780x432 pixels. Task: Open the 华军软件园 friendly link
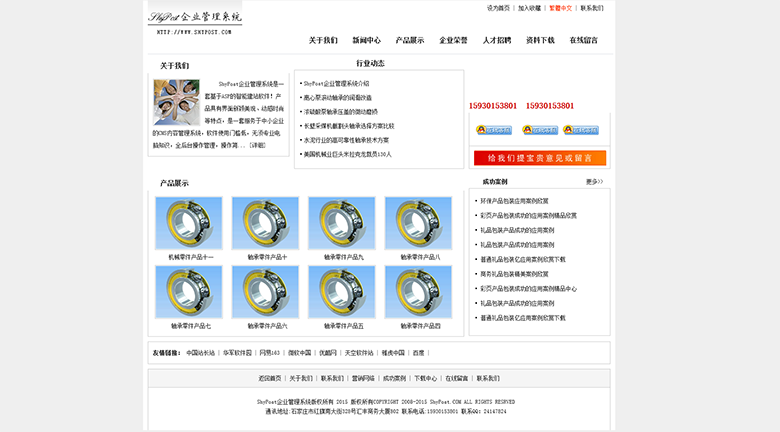pos(237,353)
